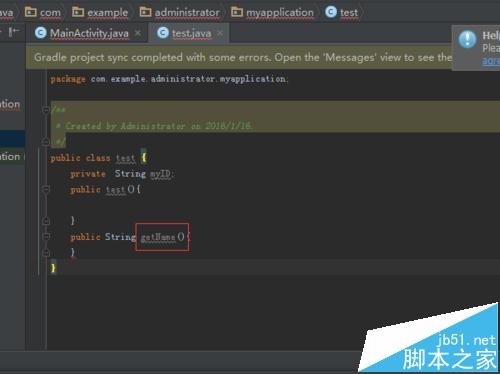Click the comment end fold marker

46,142
